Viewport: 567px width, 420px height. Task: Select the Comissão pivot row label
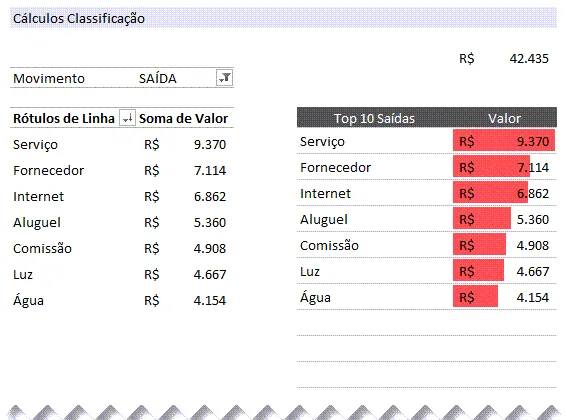(42, 249)
